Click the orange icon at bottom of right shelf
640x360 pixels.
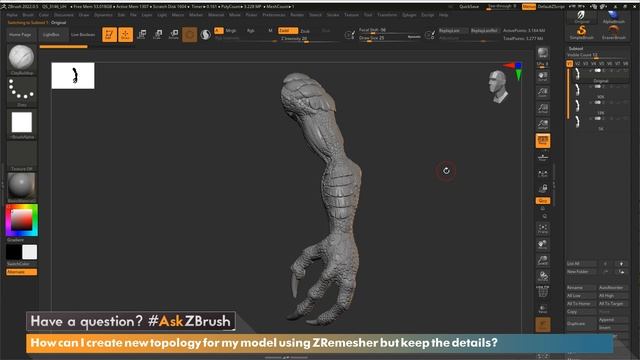(542, 325)
